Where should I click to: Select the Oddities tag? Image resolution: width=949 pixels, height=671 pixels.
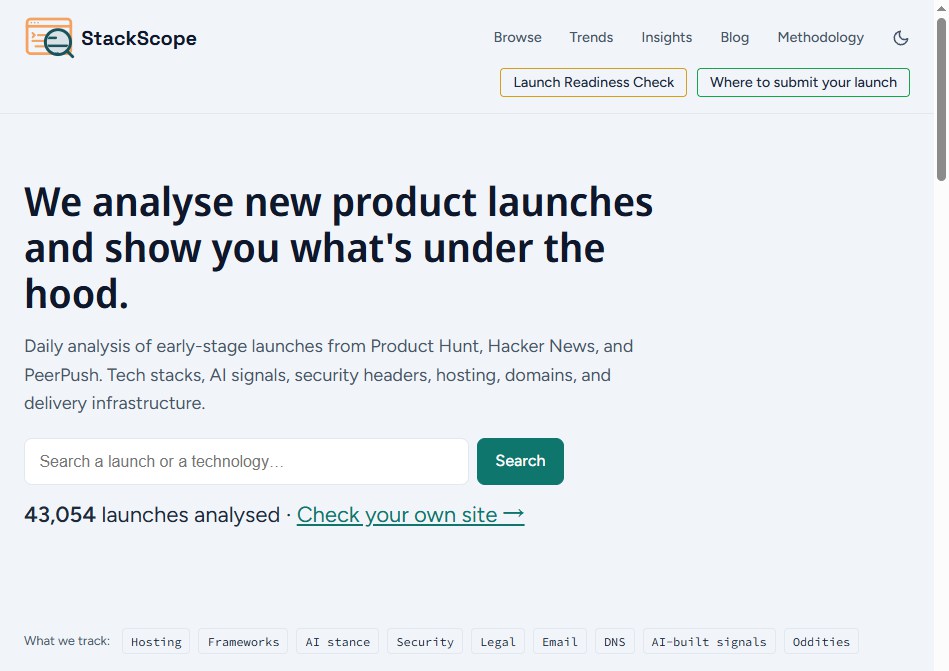pos(821,641)
